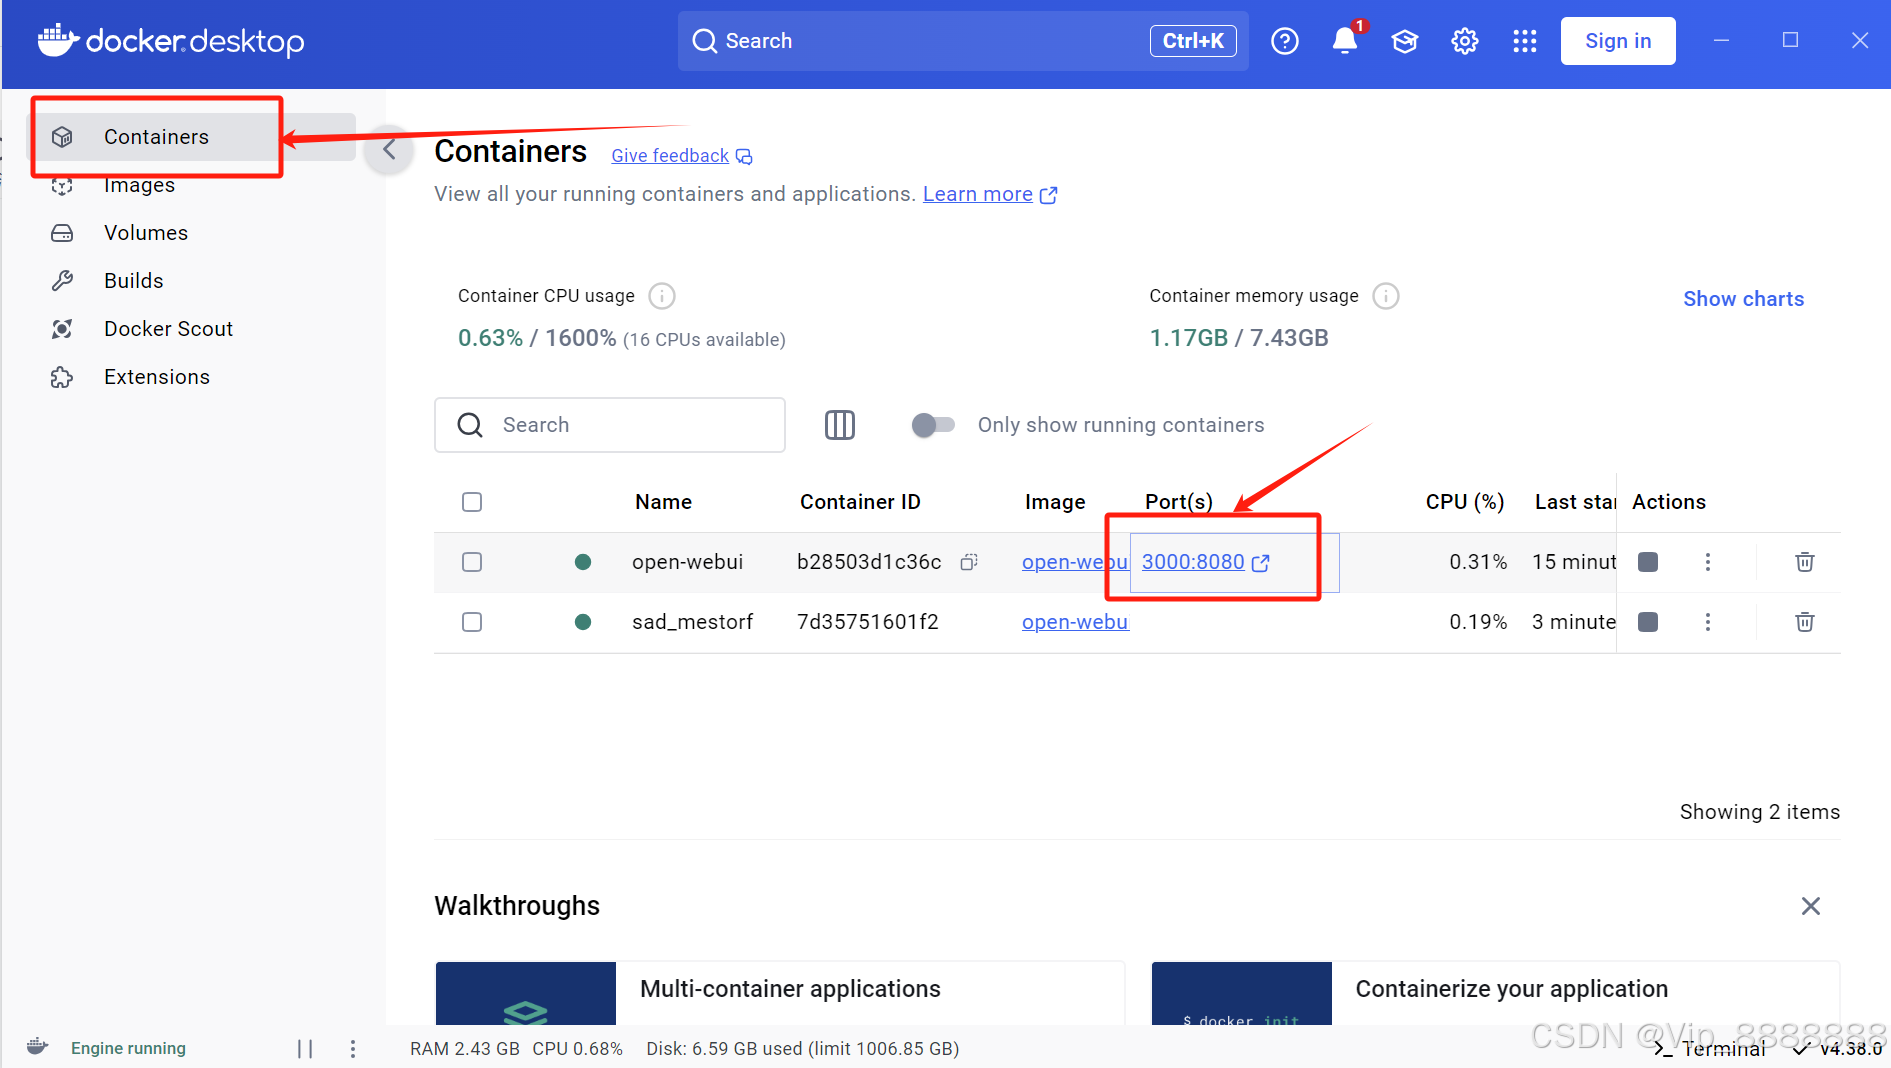Open the apps grid menu near Sign in
The image size is (1891, 1068).
(1524, 41)
